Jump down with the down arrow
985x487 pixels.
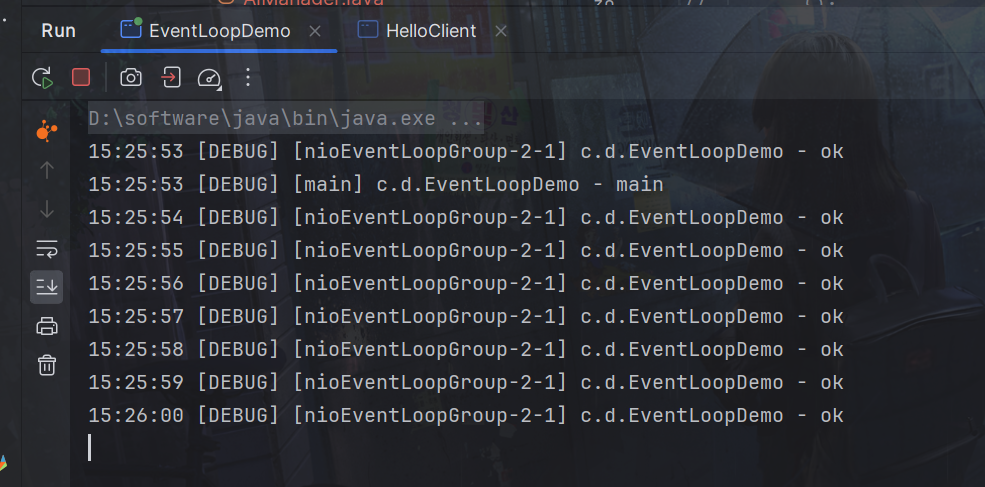click(46, 209)
